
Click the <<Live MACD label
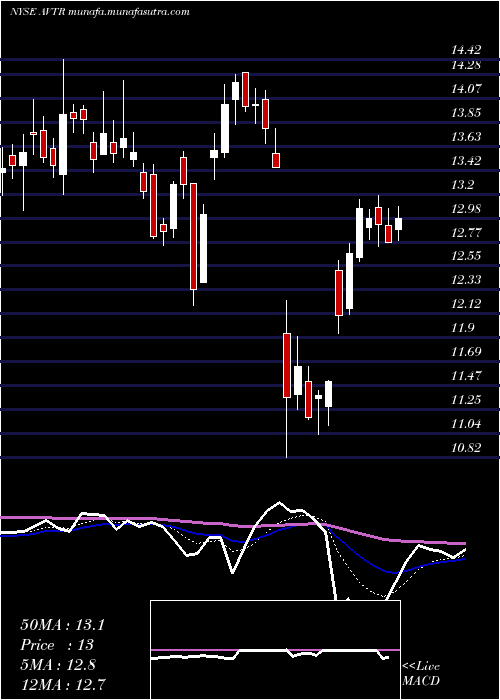click(x=421, y=674)
